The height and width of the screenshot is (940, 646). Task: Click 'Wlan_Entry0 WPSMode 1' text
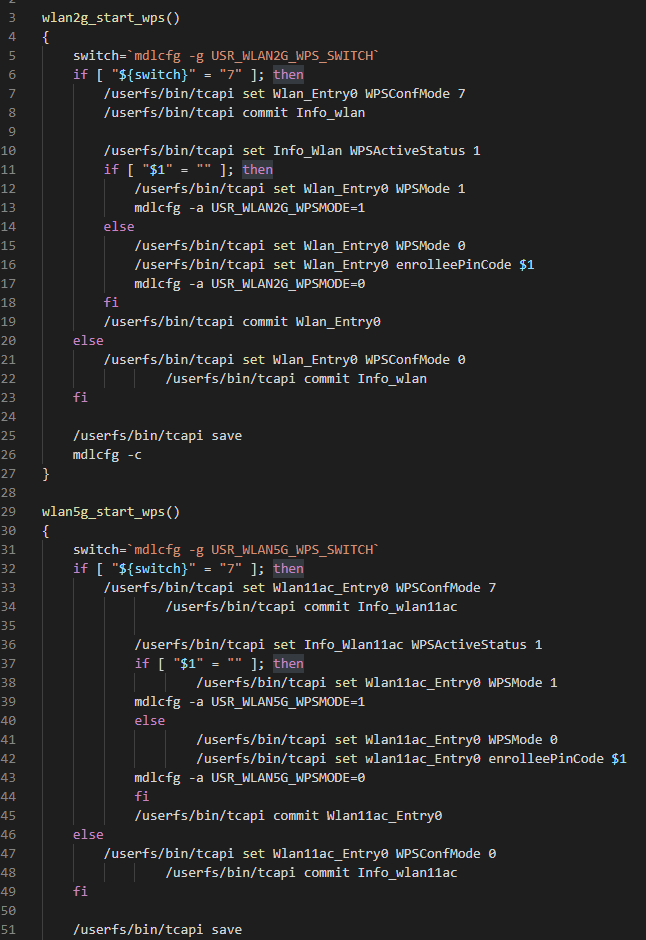384,189
